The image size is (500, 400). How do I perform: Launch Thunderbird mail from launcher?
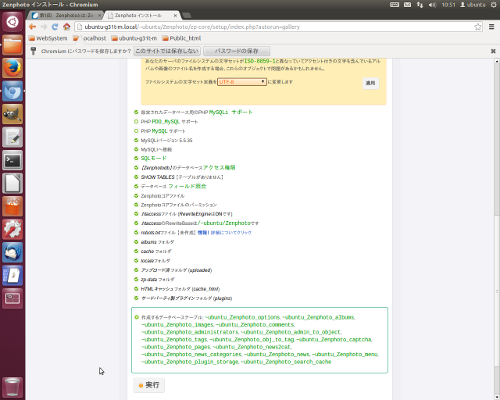(13, 252)
